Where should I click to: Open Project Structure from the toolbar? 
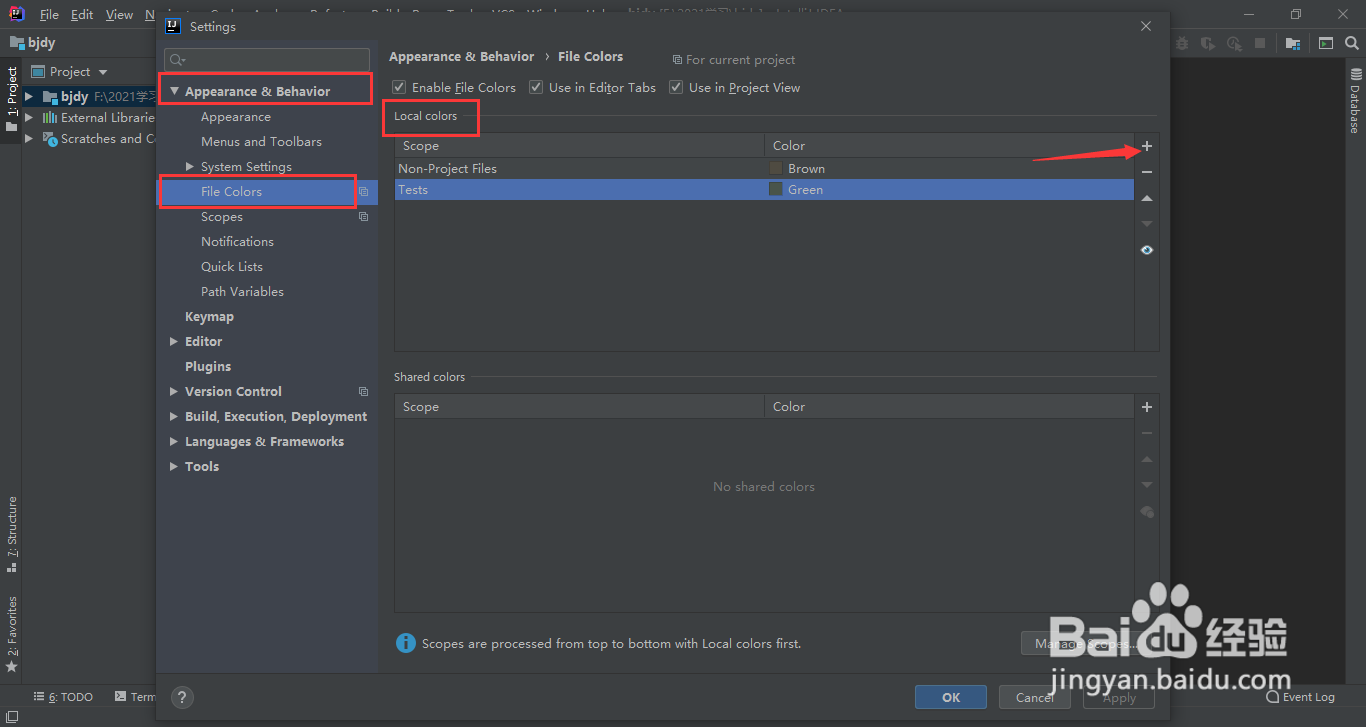[1293, 43]
